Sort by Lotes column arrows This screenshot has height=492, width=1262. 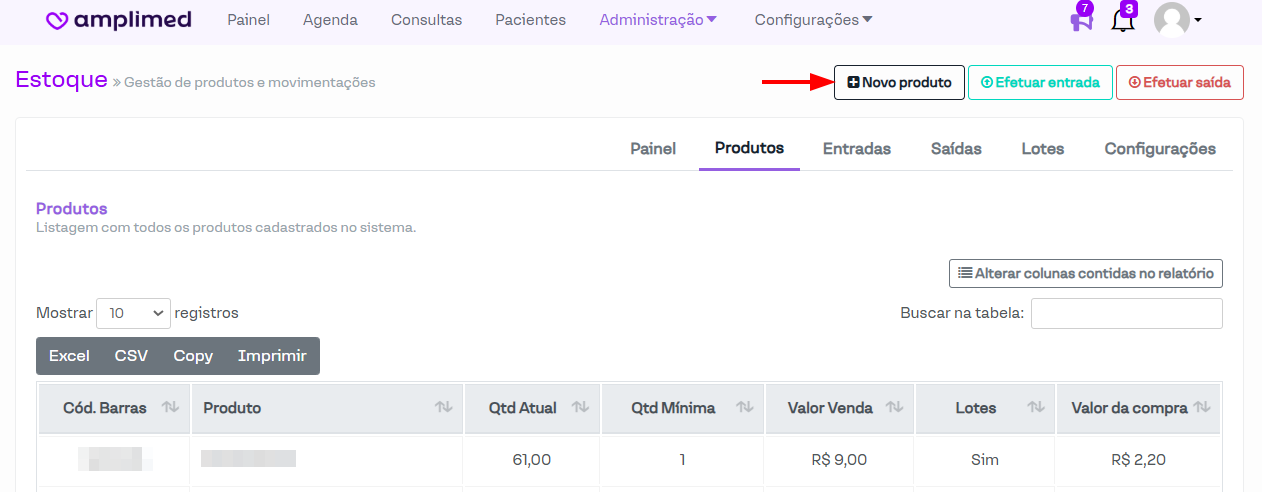point(1035,408)
